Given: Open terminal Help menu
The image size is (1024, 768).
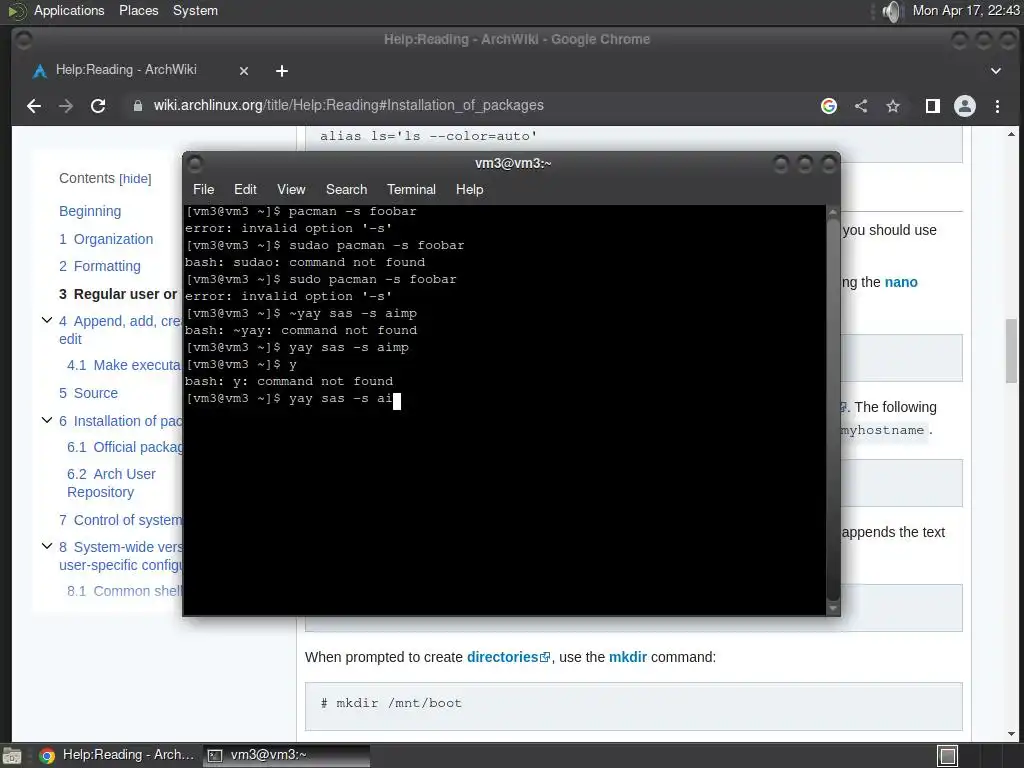Looking at the screenshot, I should point(469,189).
